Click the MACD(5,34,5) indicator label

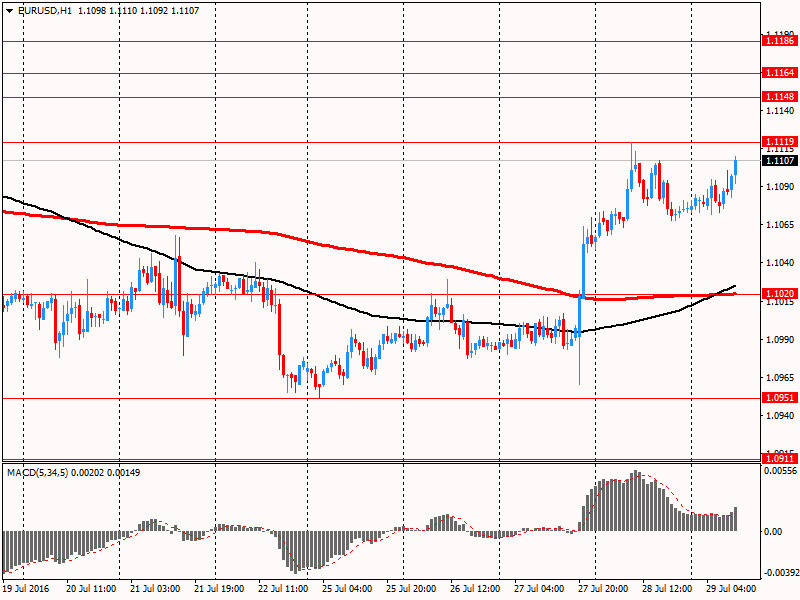[38, 473]
